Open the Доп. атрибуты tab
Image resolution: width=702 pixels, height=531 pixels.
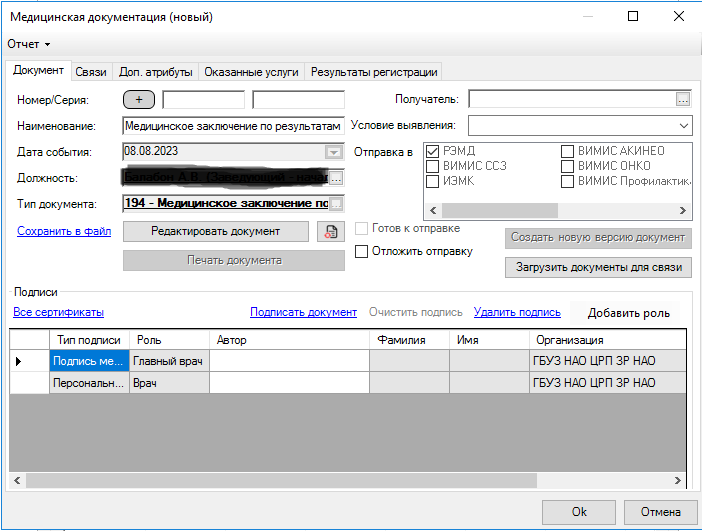(x=155, y=72)
